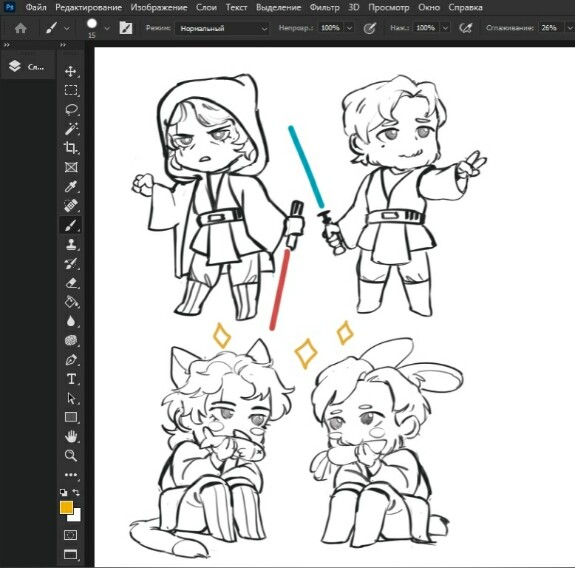
Task: Click the flow 100% value field
Action: click(x=426, y=28)
